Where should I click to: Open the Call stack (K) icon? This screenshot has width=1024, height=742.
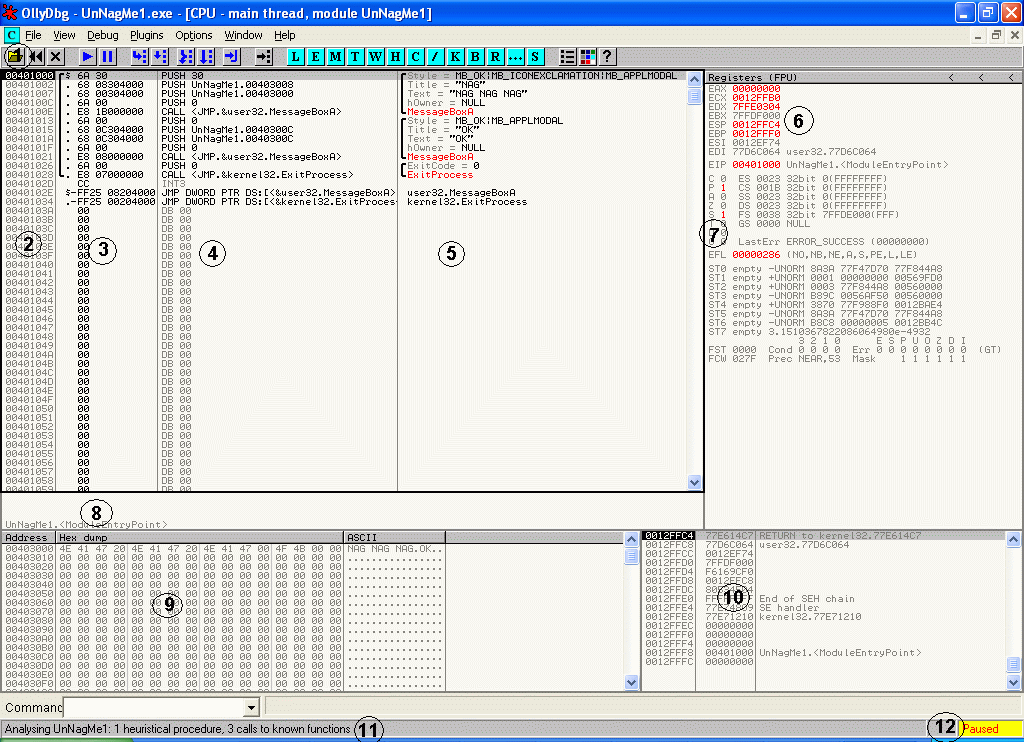(x=455, y=57)
